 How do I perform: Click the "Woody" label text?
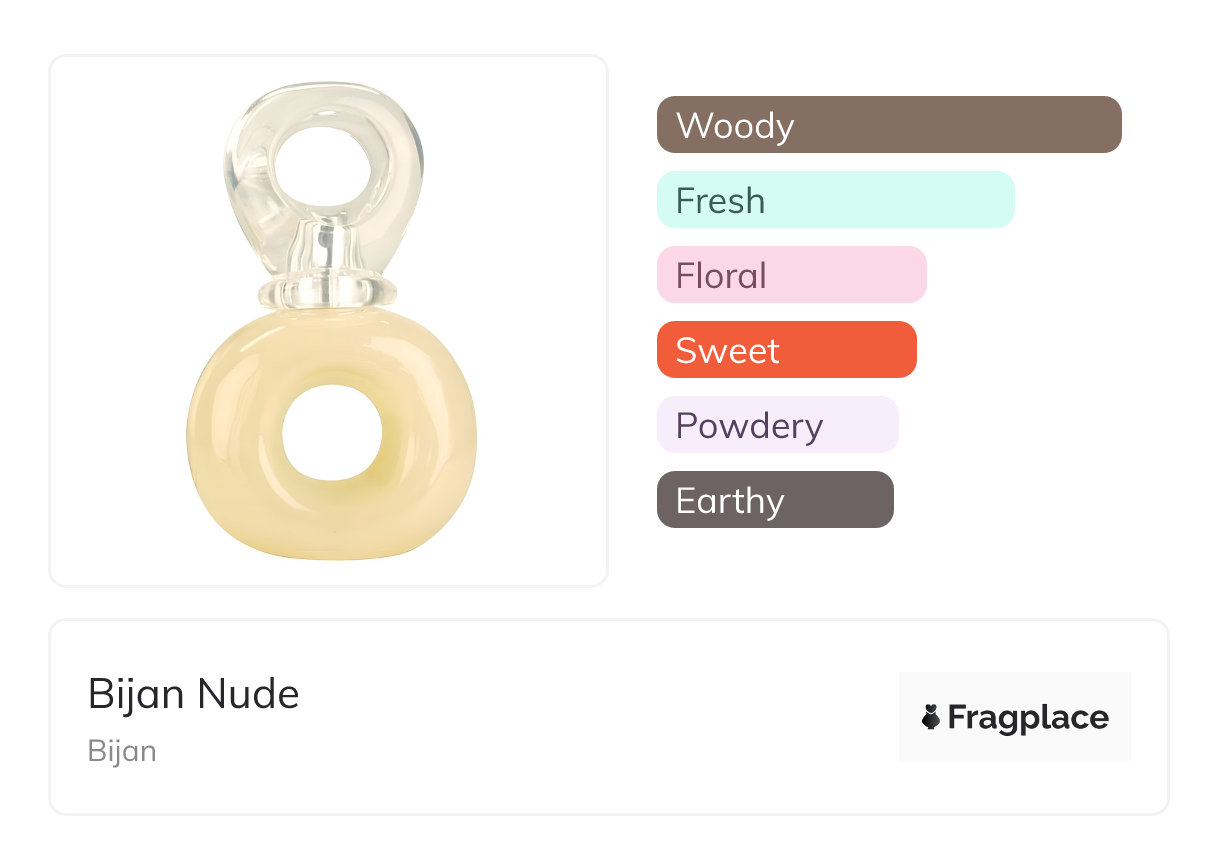tap(735, 126)
